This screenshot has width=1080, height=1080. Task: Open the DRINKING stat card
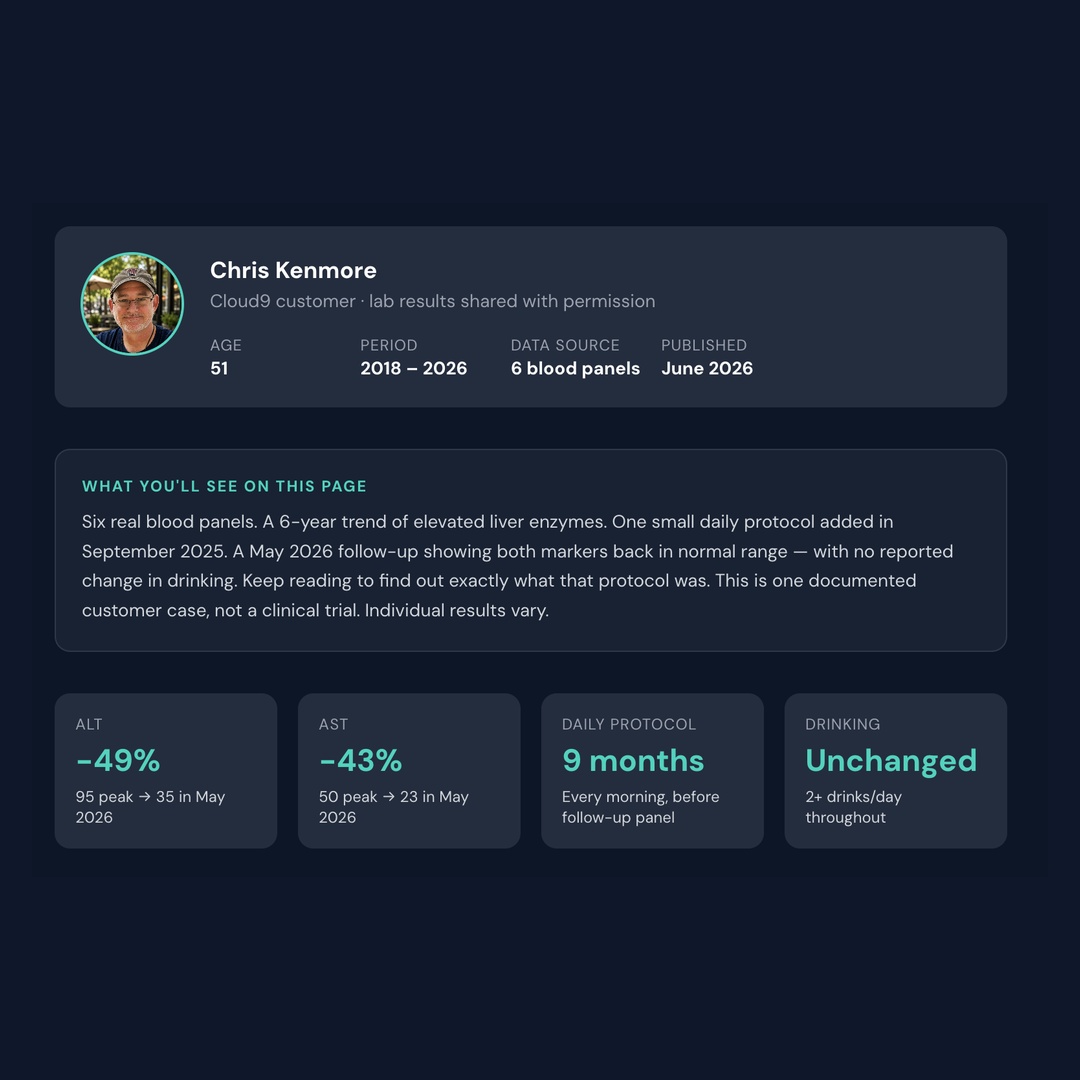coord(895,771)
